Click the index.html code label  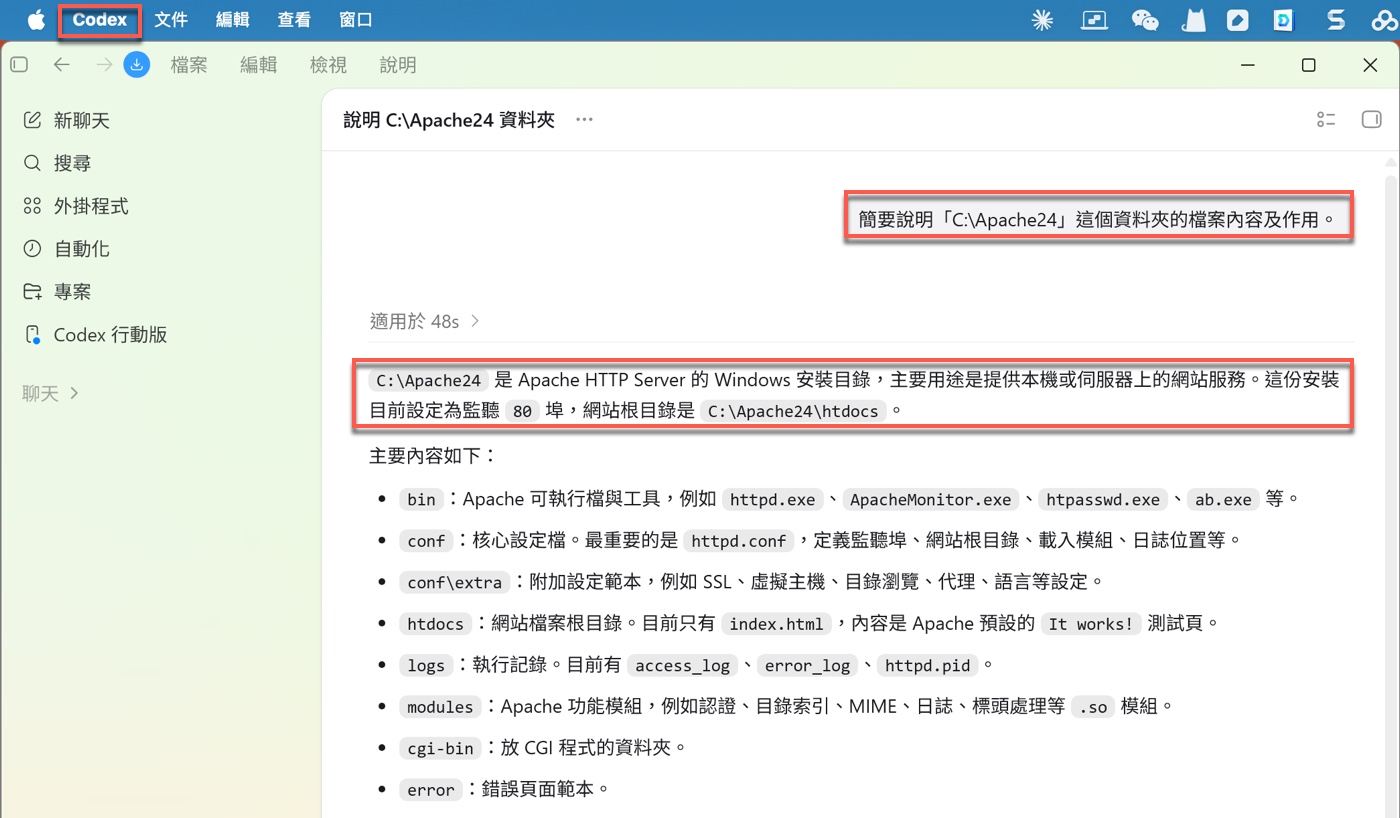(777, 624)
